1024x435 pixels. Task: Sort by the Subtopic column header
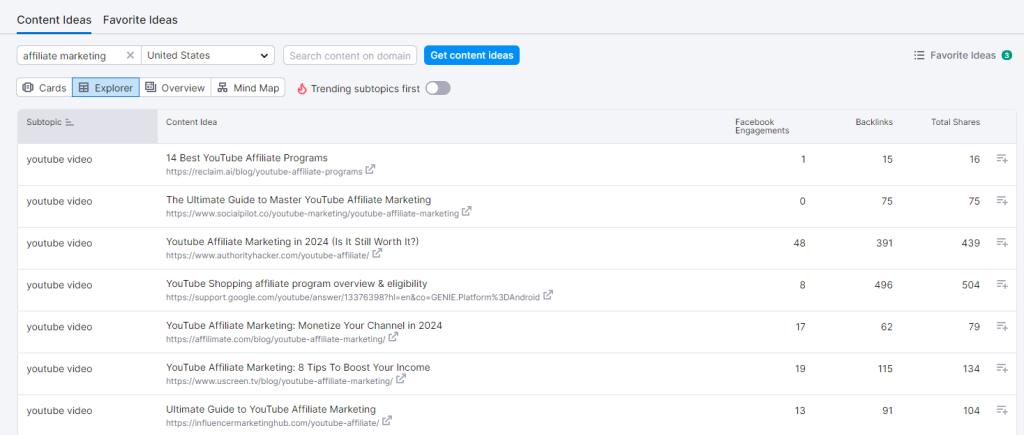[88, 126]
